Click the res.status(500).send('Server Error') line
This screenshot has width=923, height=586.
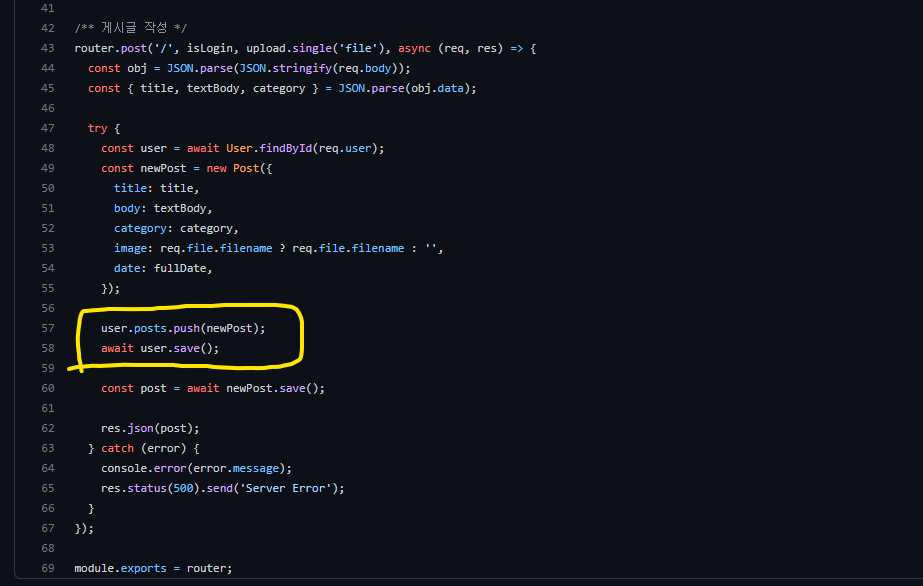(223, 488)
